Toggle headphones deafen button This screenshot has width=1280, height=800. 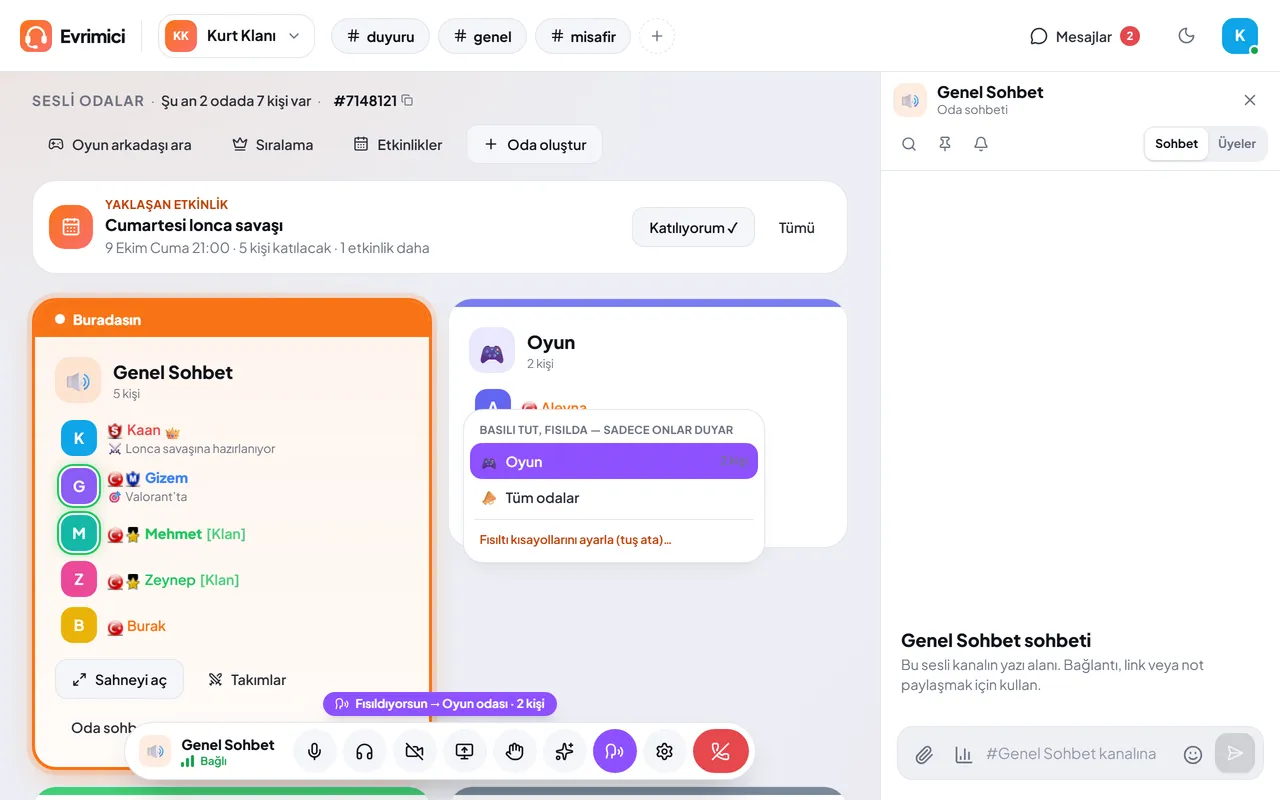click(x=365, y=751)
